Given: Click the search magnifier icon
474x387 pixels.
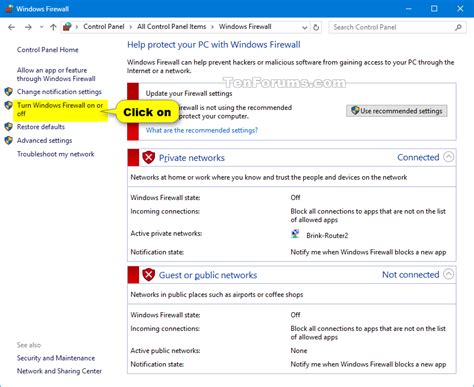Looking at the screenshot, I should pos(458,27).
